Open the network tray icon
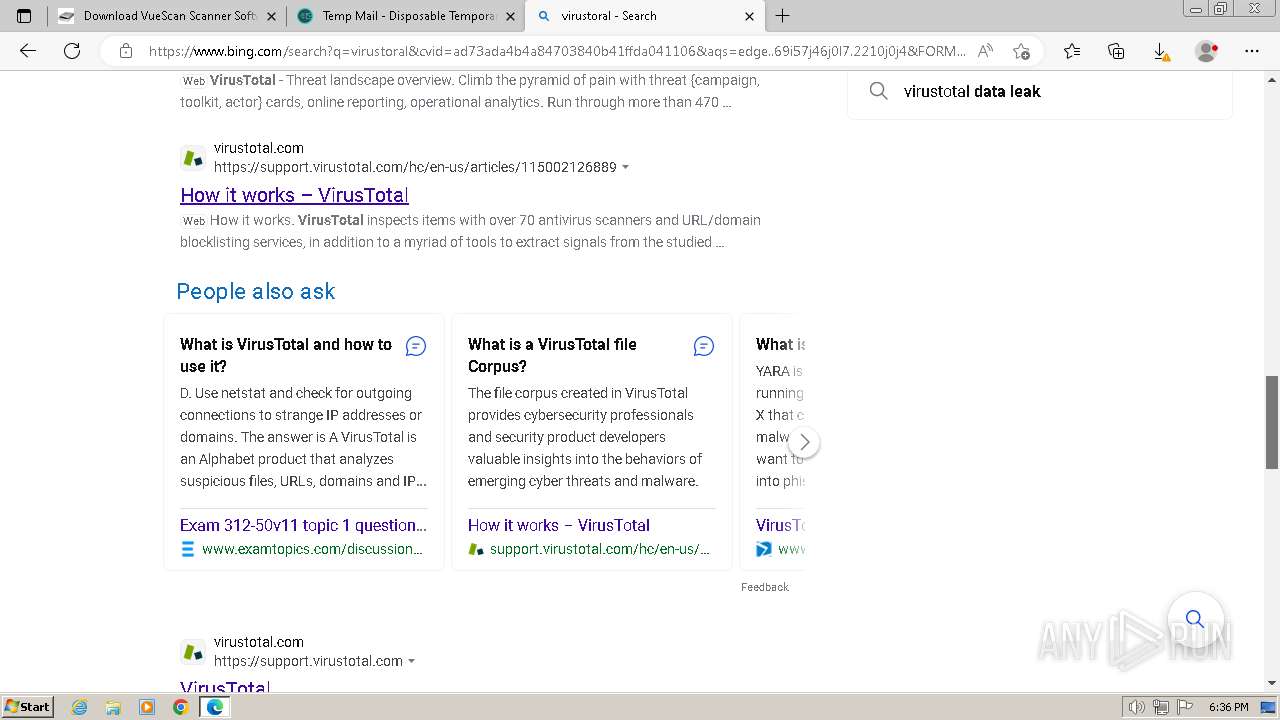This screenshot has width=1280, height=720. point(1161,707)
